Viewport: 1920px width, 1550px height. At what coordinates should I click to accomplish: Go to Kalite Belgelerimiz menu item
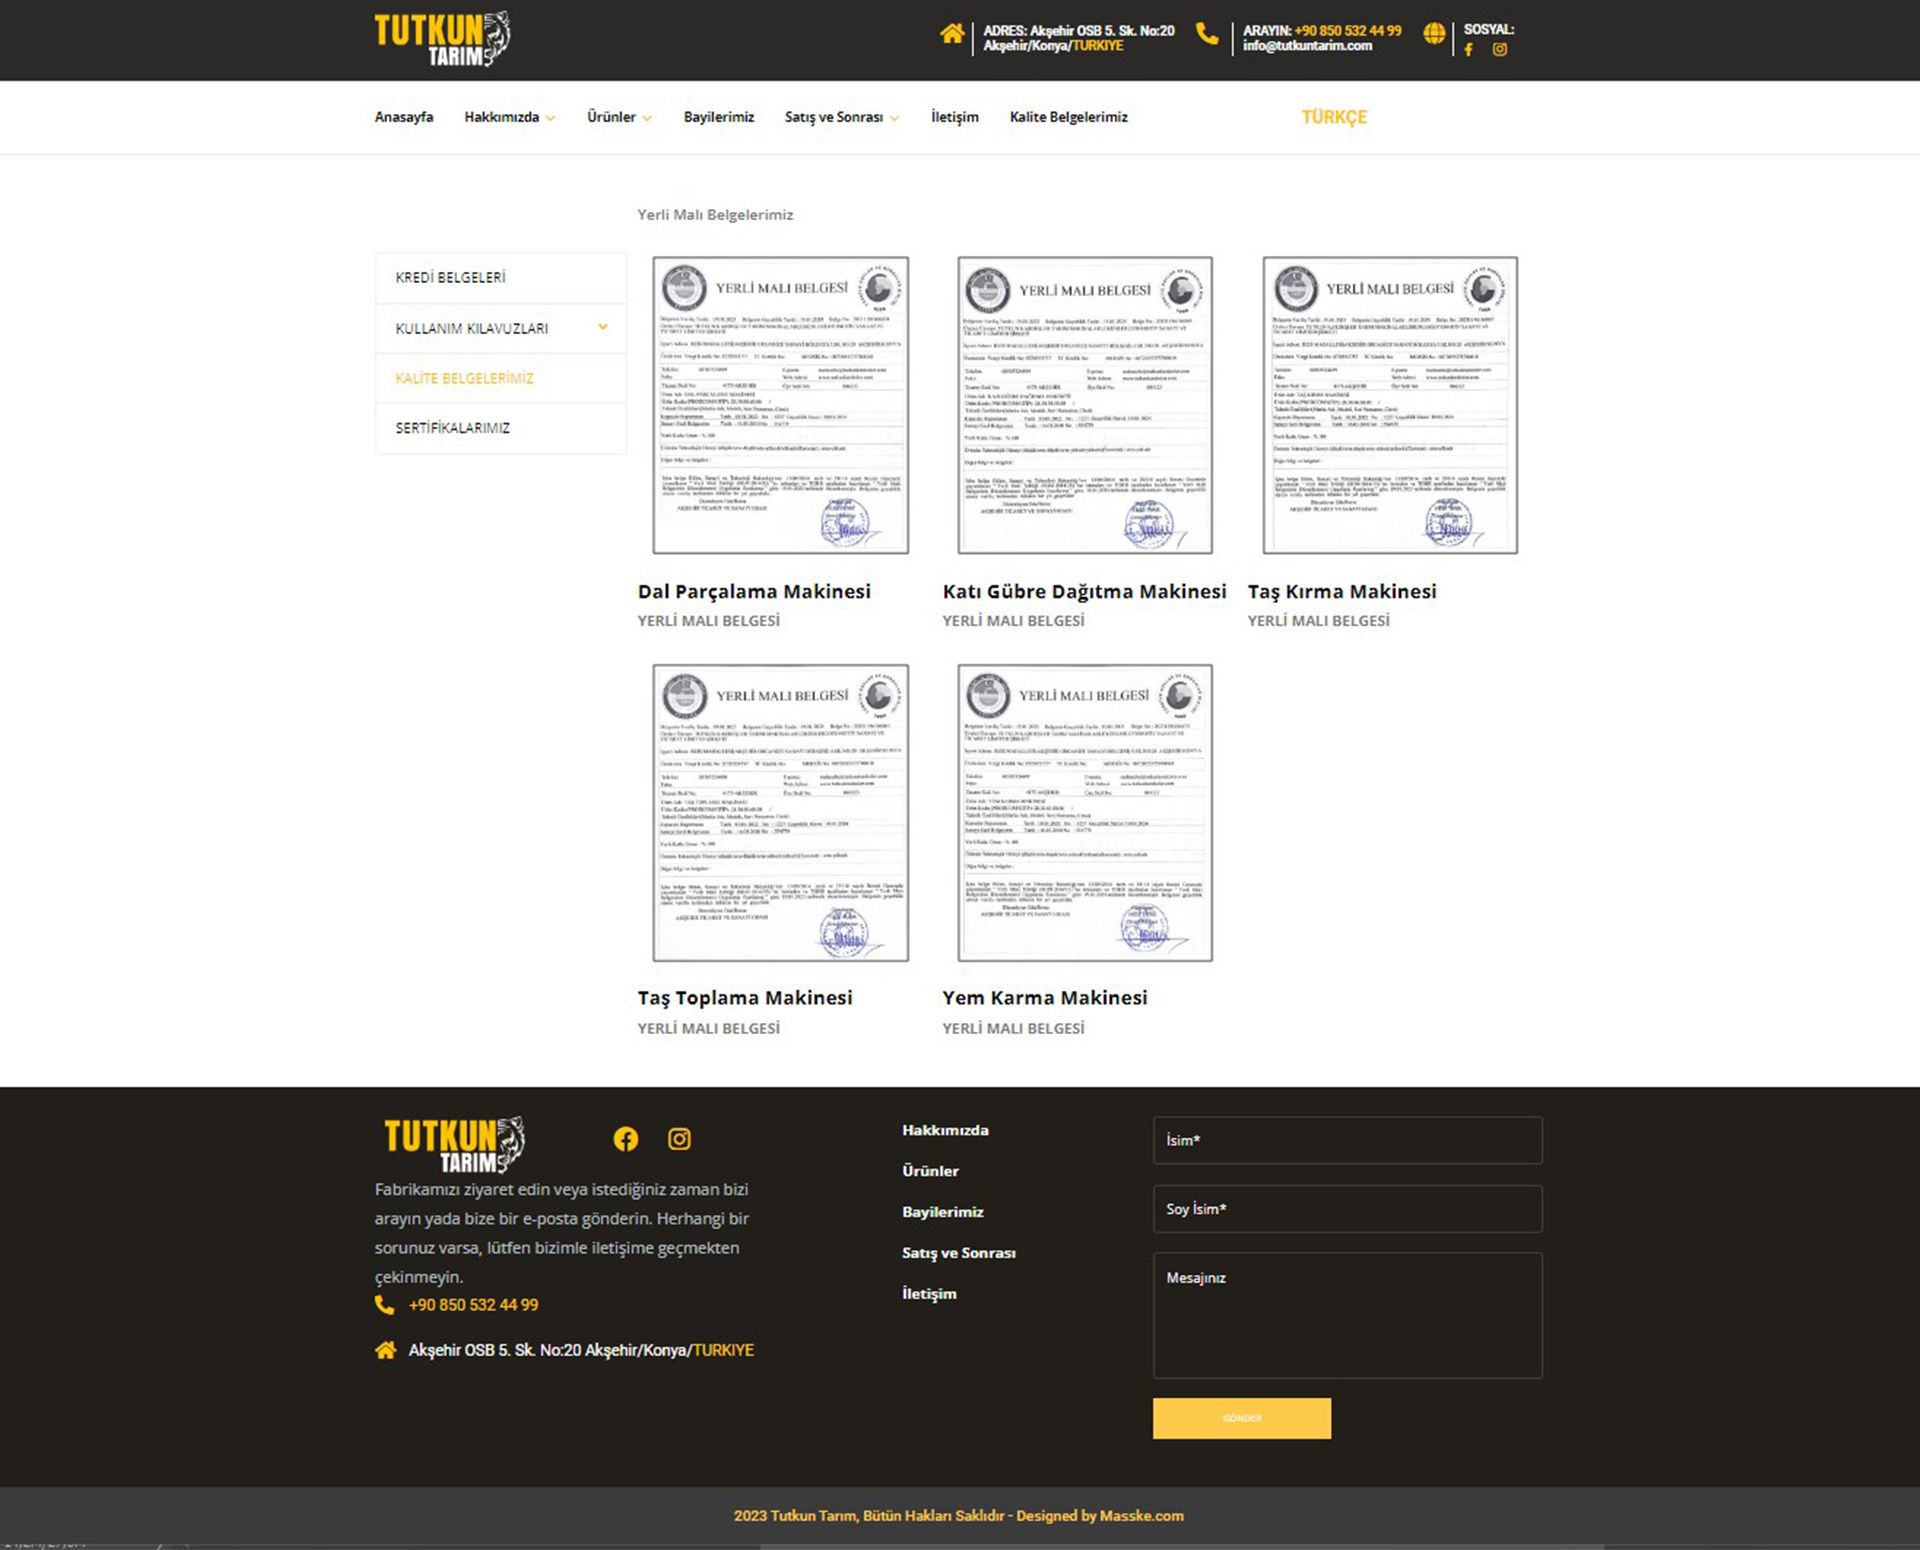click(x=1068, y=117)
